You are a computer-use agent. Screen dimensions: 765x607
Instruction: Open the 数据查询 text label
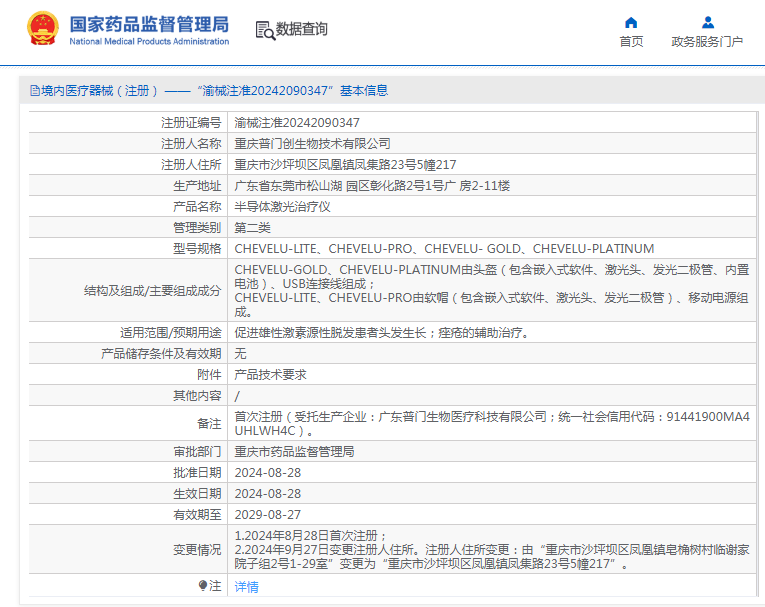pos(302,30)
